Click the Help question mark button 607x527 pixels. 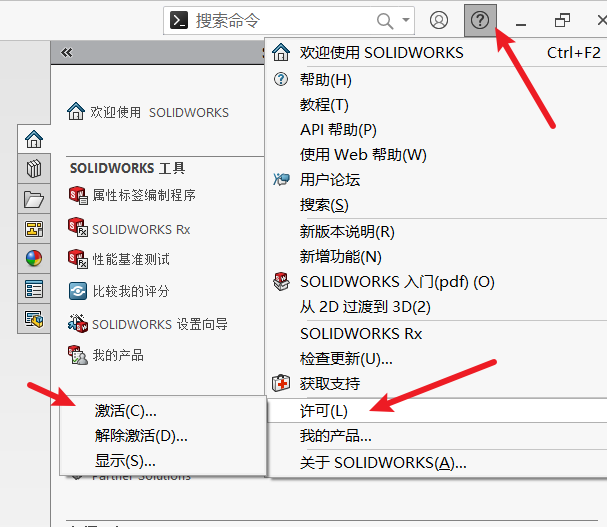pos(480,20)
